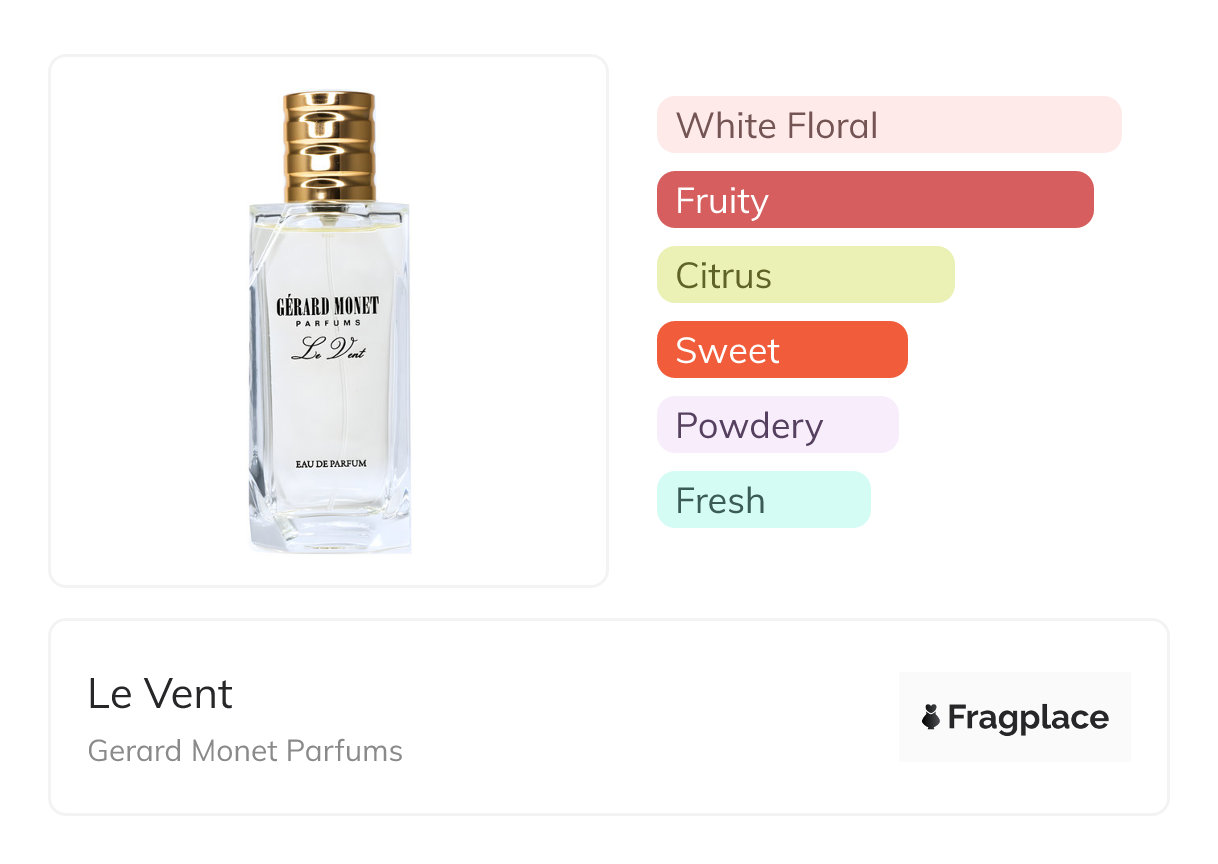Open the Le Vent bottle photo
The height and width of the screenshot is (864, 1218).
[x=329, y=400]
